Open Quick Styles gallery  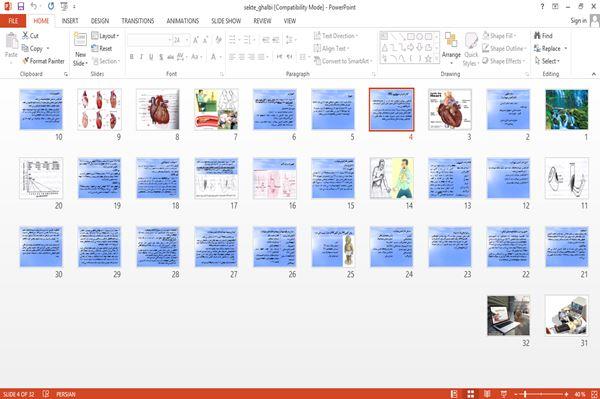(x=471, y=49)
